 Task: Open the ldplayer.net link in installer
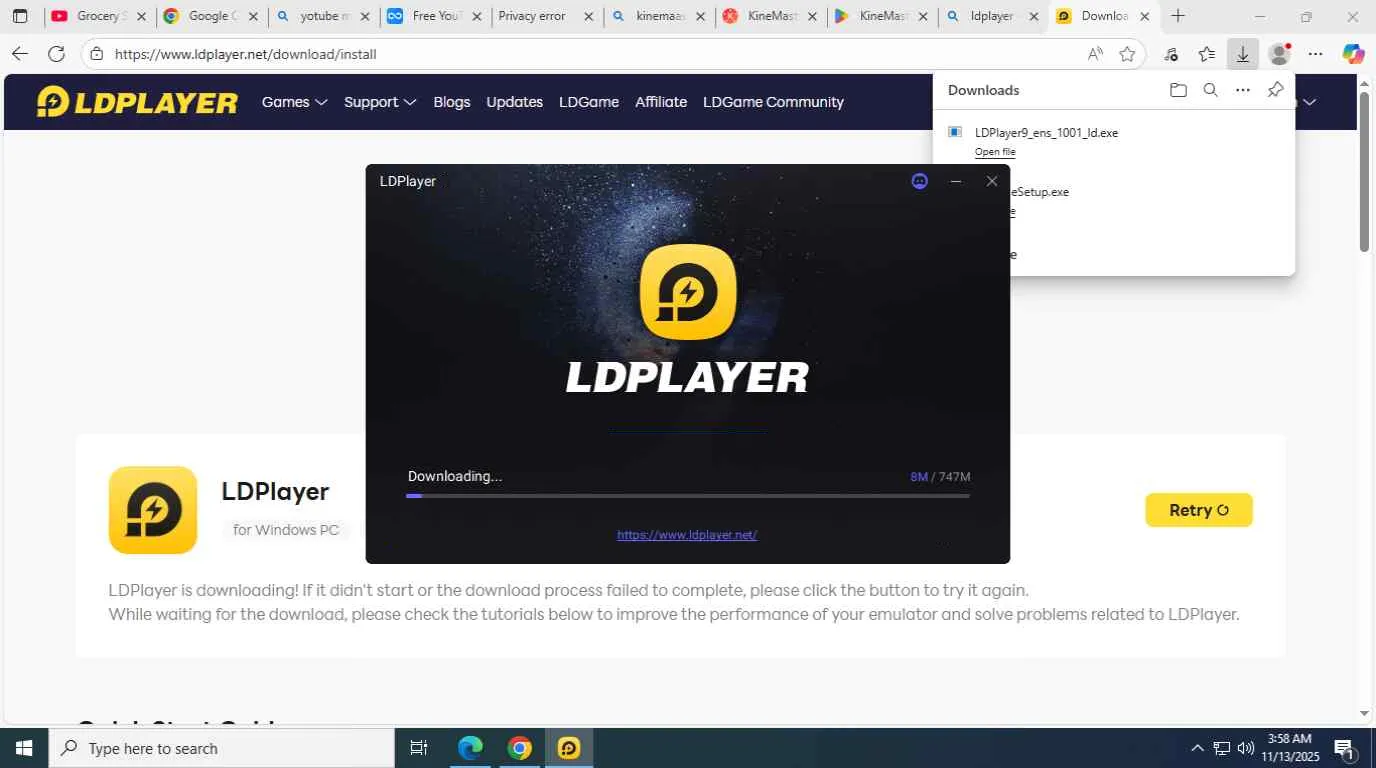point(687,535)
